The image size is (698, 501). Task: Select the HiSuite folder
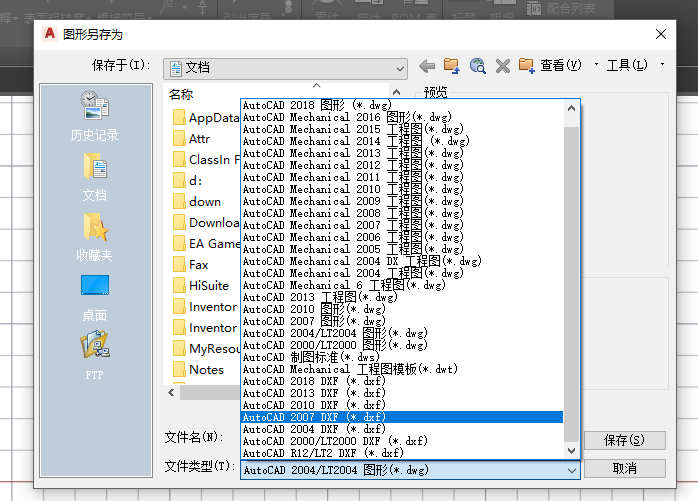pyautogui.click(x=201, y=286)
